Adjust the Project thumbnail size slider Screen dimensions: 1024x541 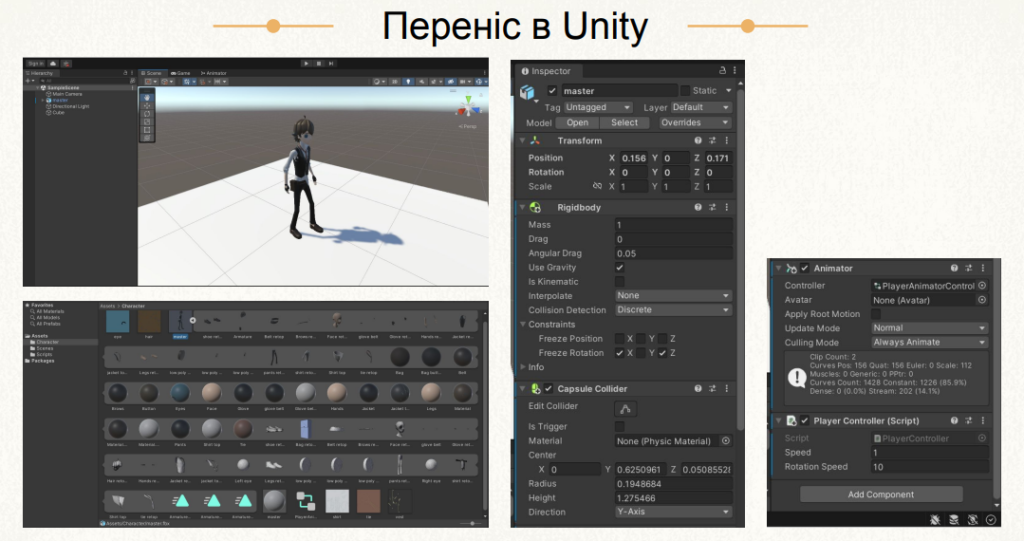tap(472, 523)
